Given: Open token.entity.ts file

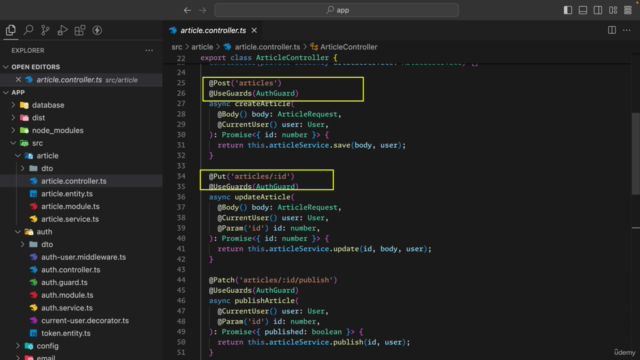Looking at the screenshot, I should pyautogui.click(x=66, y=333).
